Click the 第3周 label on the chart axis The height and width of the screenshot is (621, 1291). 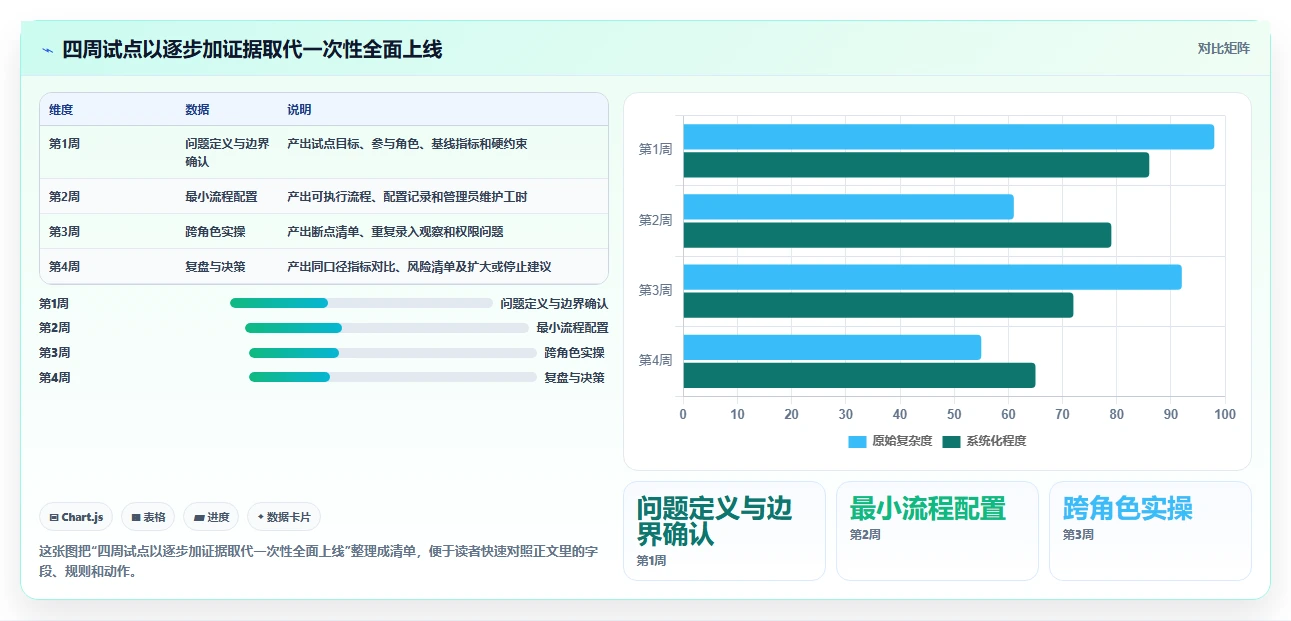(x=655, y=290)
